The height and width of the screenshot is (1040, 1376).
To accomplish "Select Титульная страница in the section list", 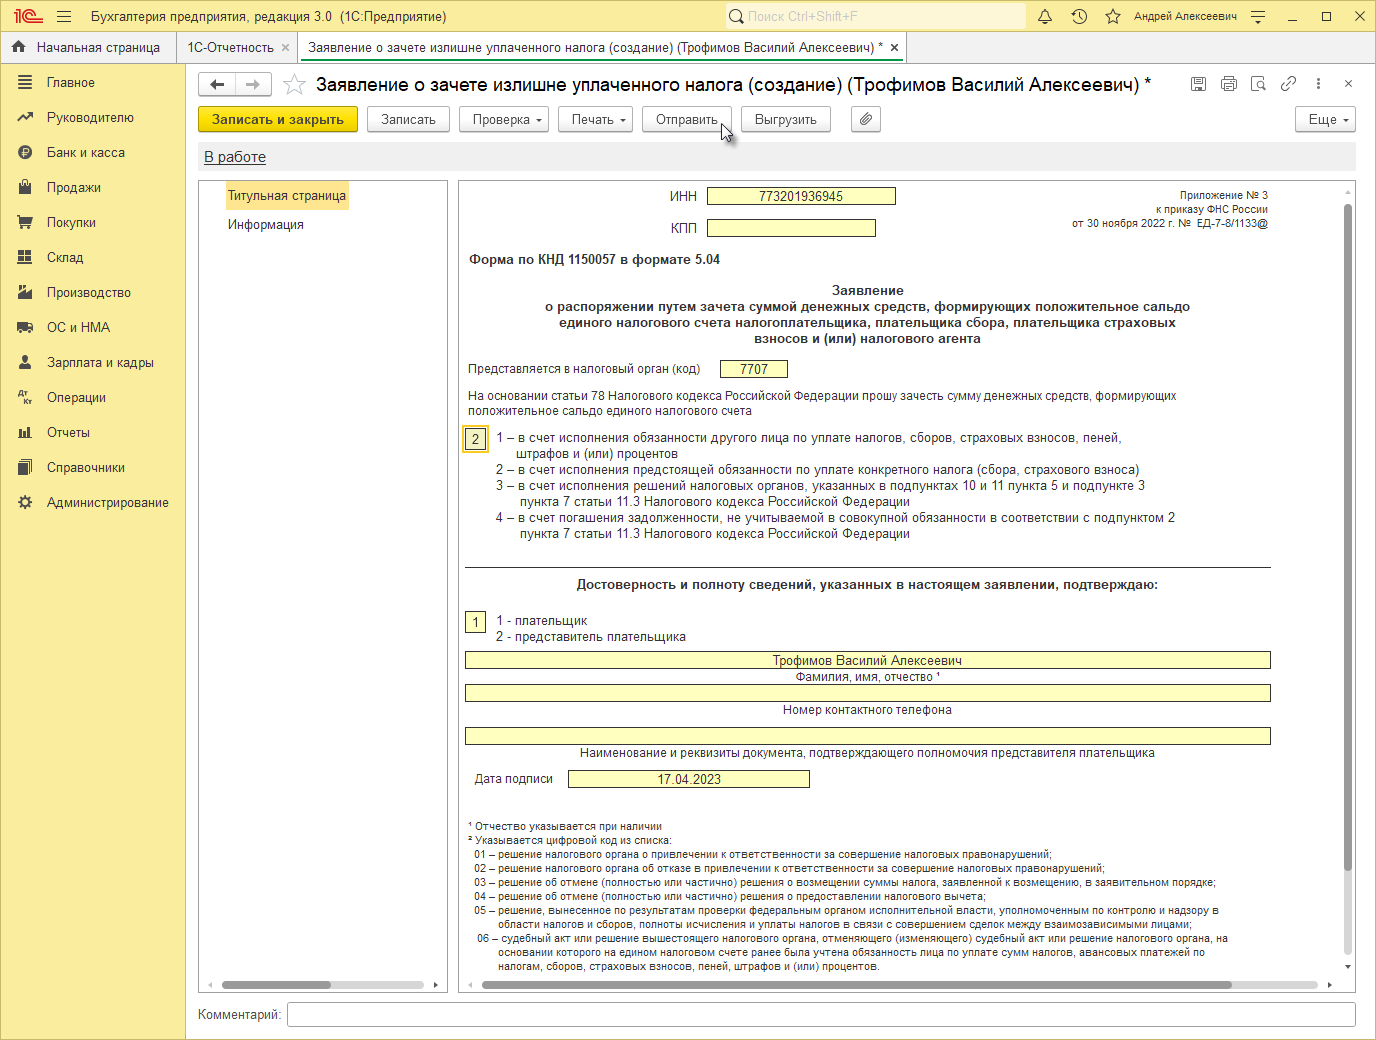I will [287, 196].
